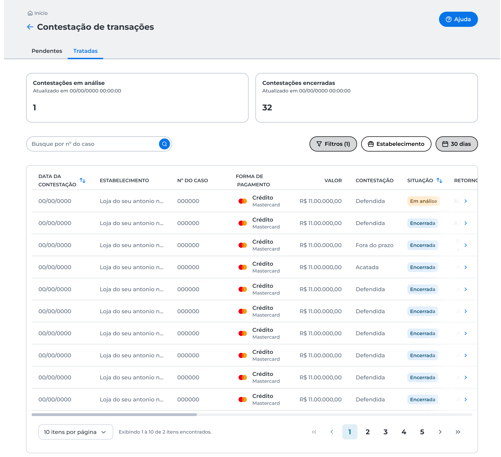This screenshot has width=501, height=457.
Task: Open the Estabelecimento filter button
Action: pos(396,144)
